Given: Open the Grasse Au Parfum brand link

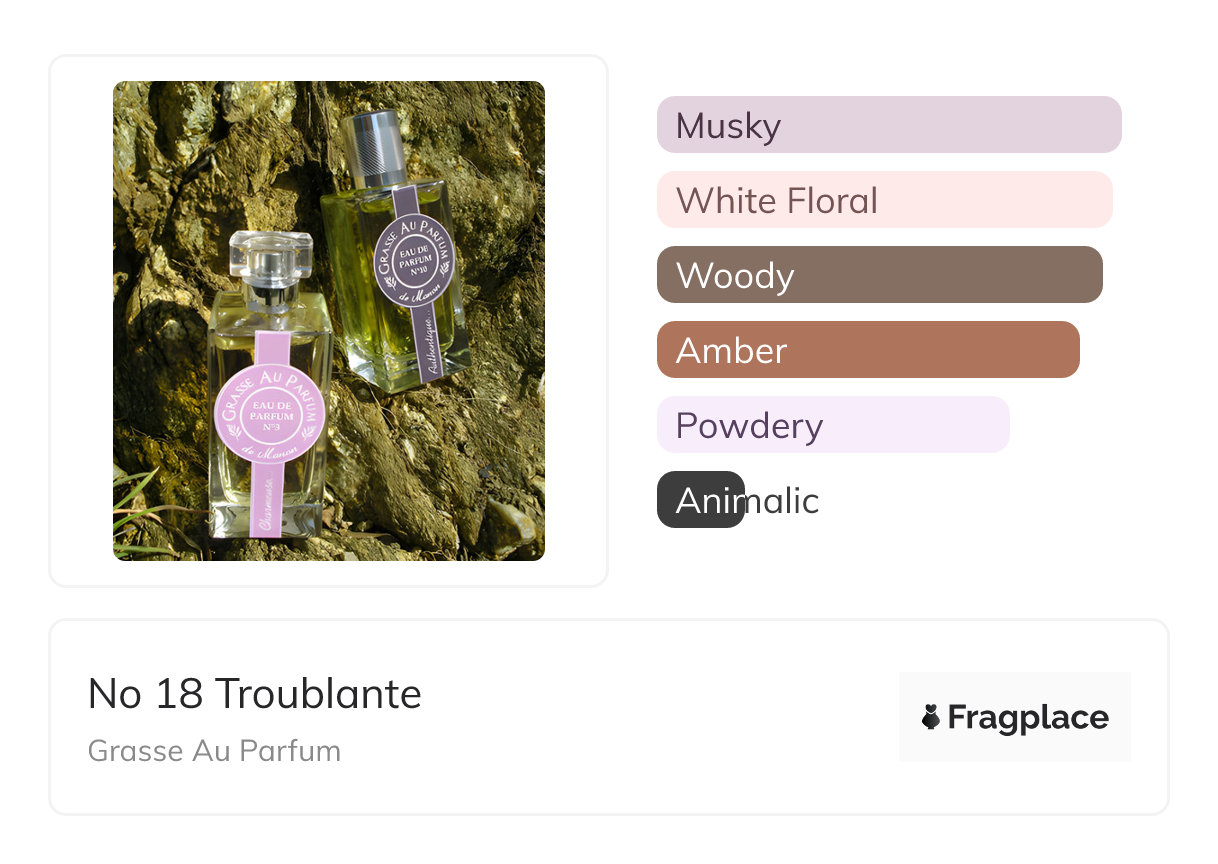Looking at the screenshot, I should [214, 750].
